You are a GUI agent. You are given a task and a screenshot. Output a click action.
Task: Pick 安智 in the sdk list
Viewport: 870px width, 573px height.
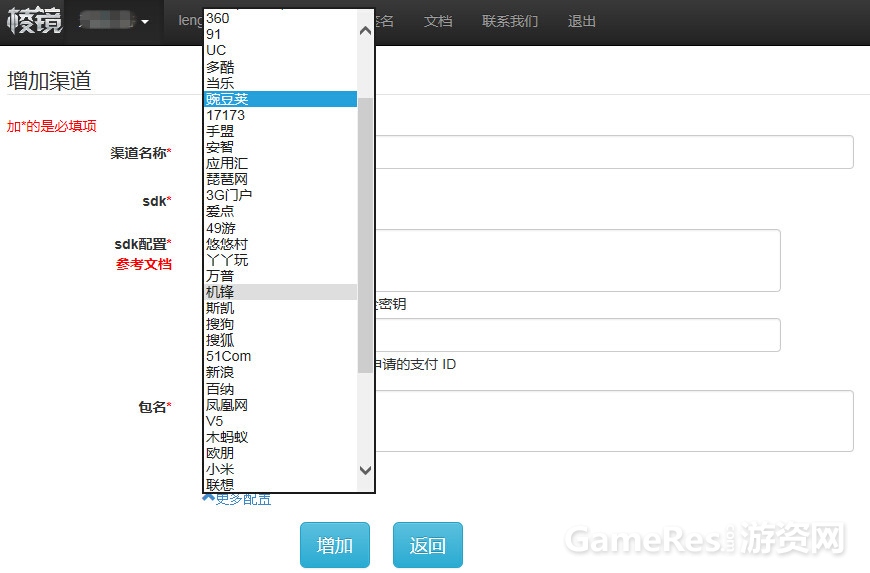tap(281, 147)
